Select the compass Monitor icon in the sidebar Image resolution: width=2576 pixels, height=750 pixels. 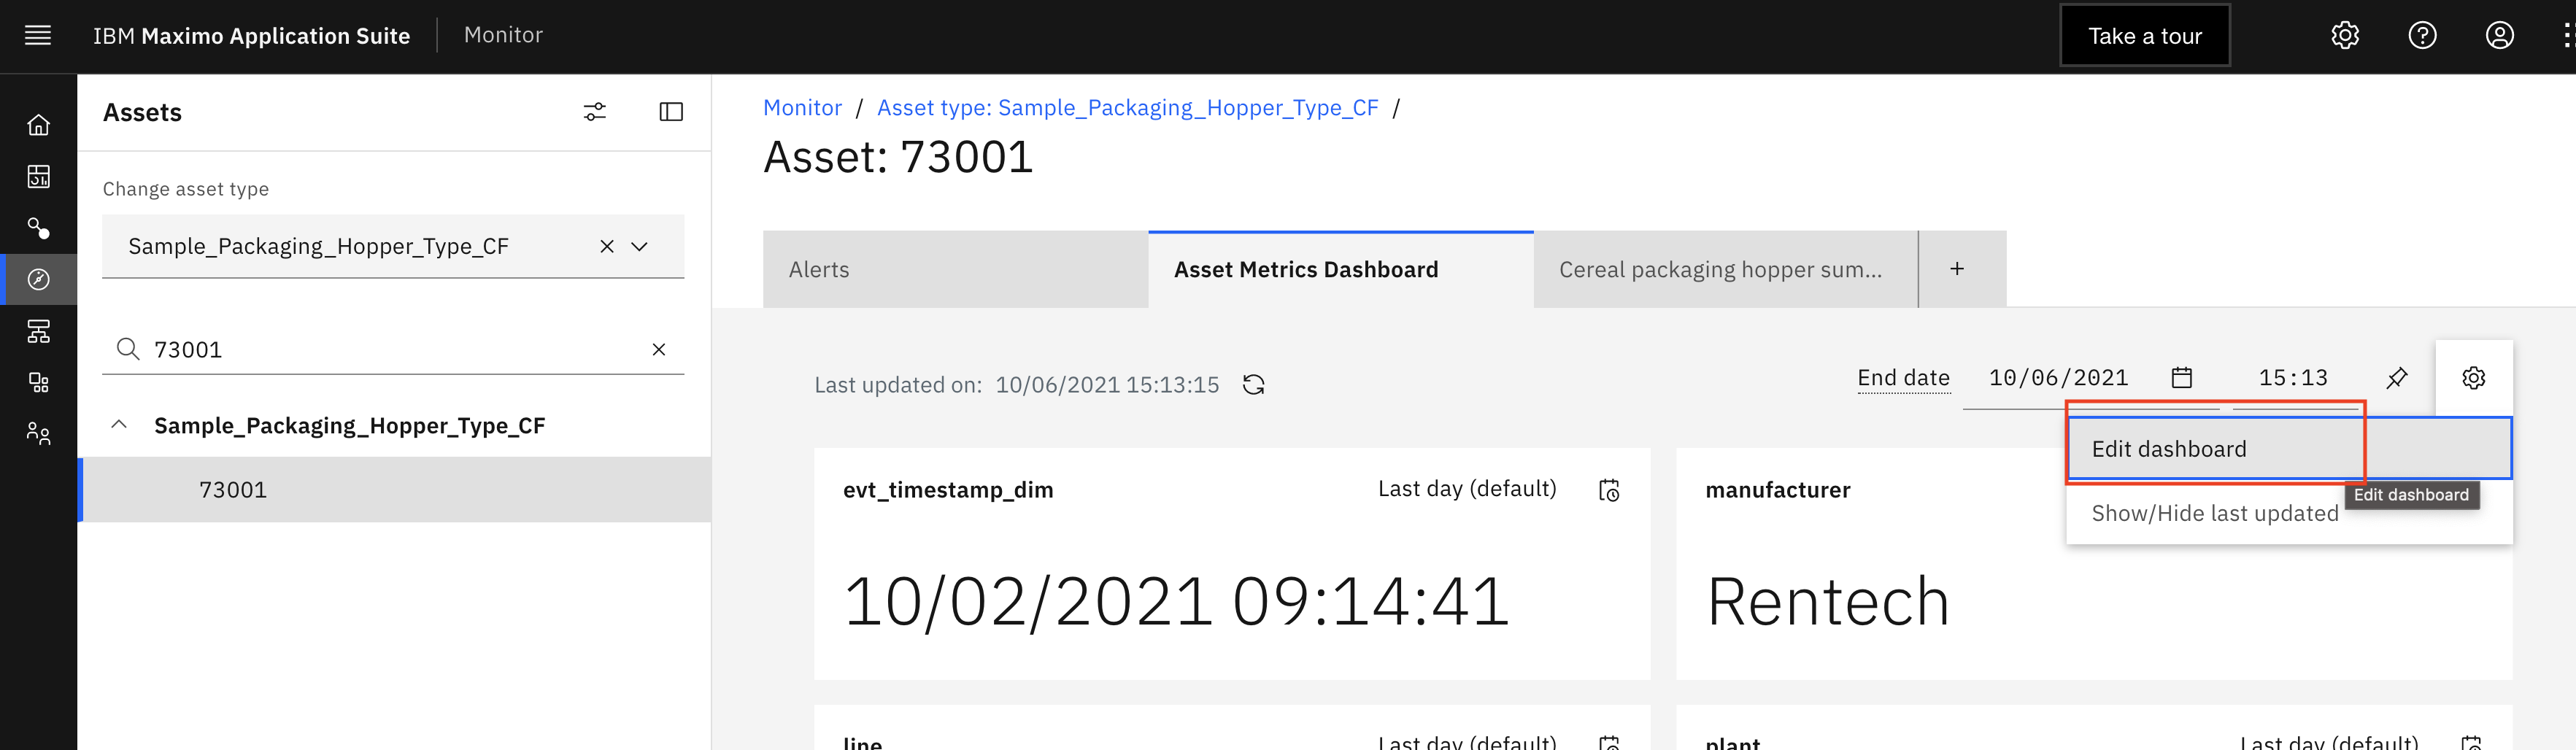point(38,279)
